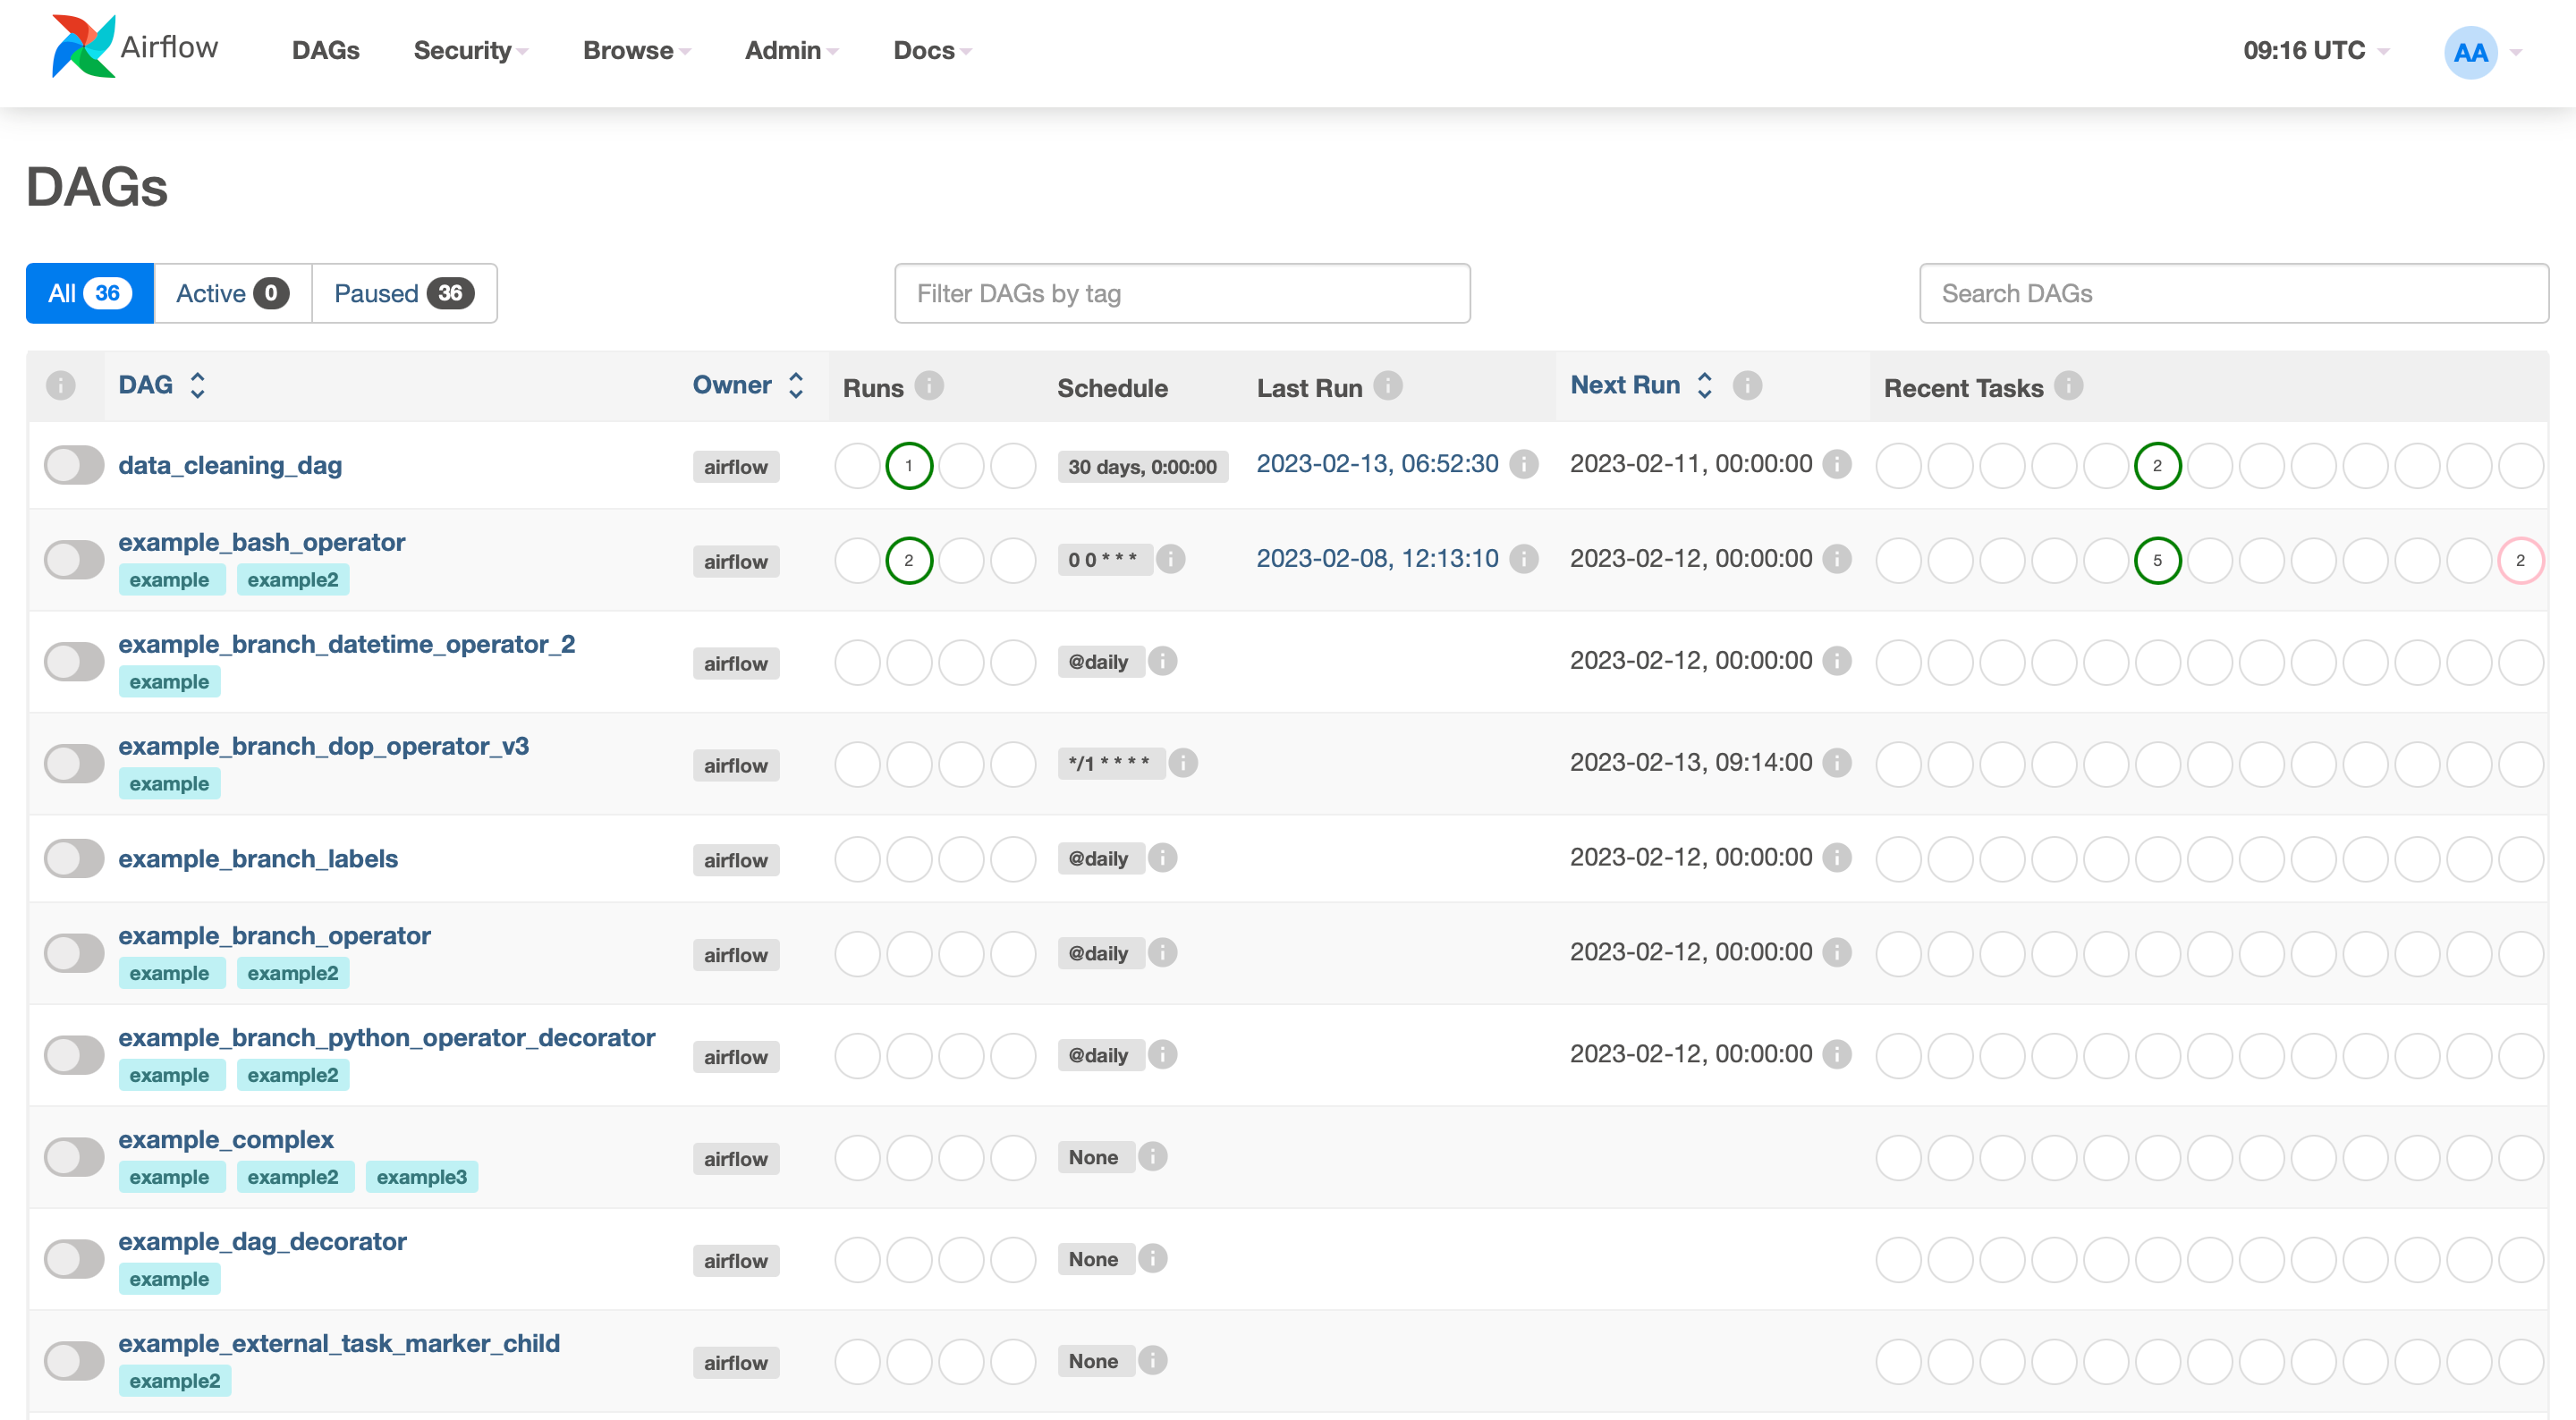Click last run info icon for example_bash_operator
The height and width of the screenshot is (1420, 2576).
pos(1524,559)
